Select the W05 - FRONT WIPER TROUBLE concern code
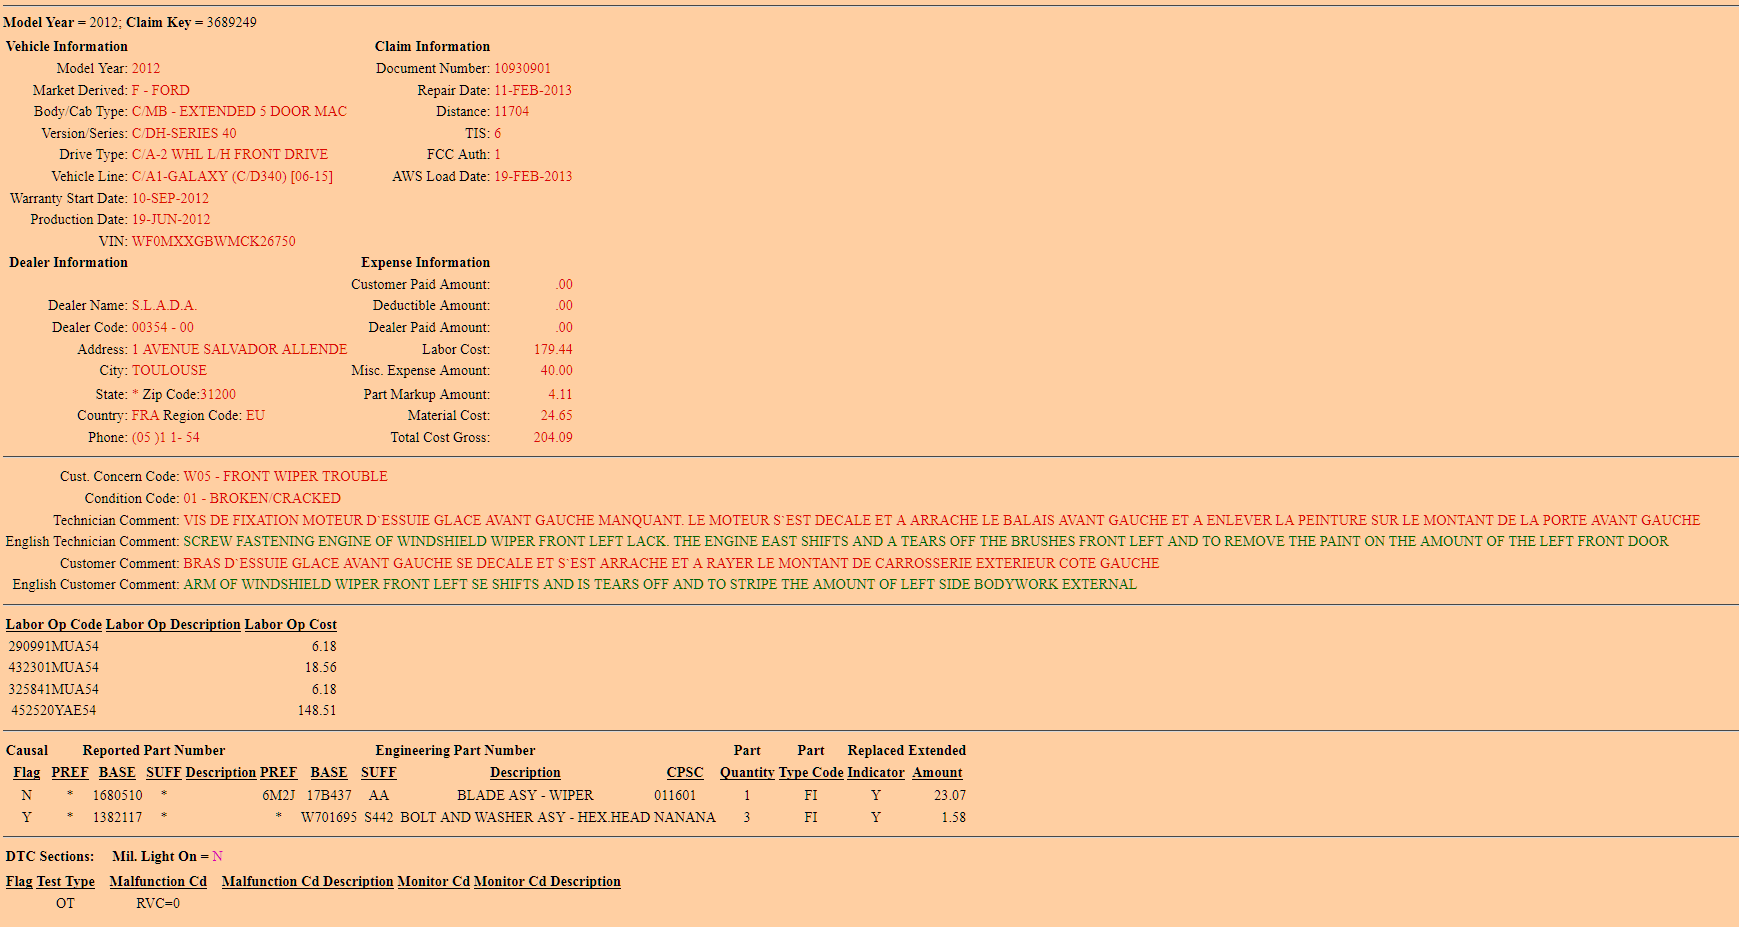Screen dimensions: 1739x927 point(285,476)
